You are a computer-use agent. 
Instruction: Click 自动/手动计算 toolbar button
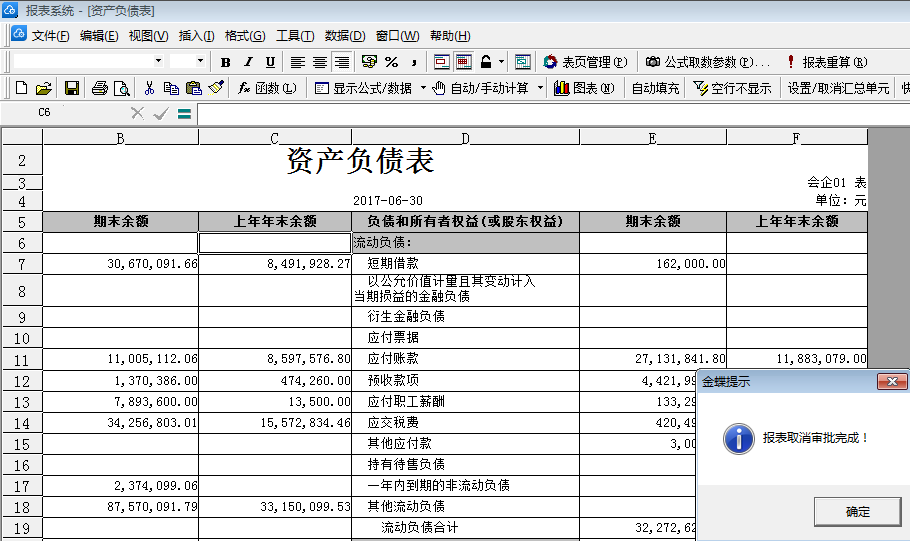tap(482, 88)
